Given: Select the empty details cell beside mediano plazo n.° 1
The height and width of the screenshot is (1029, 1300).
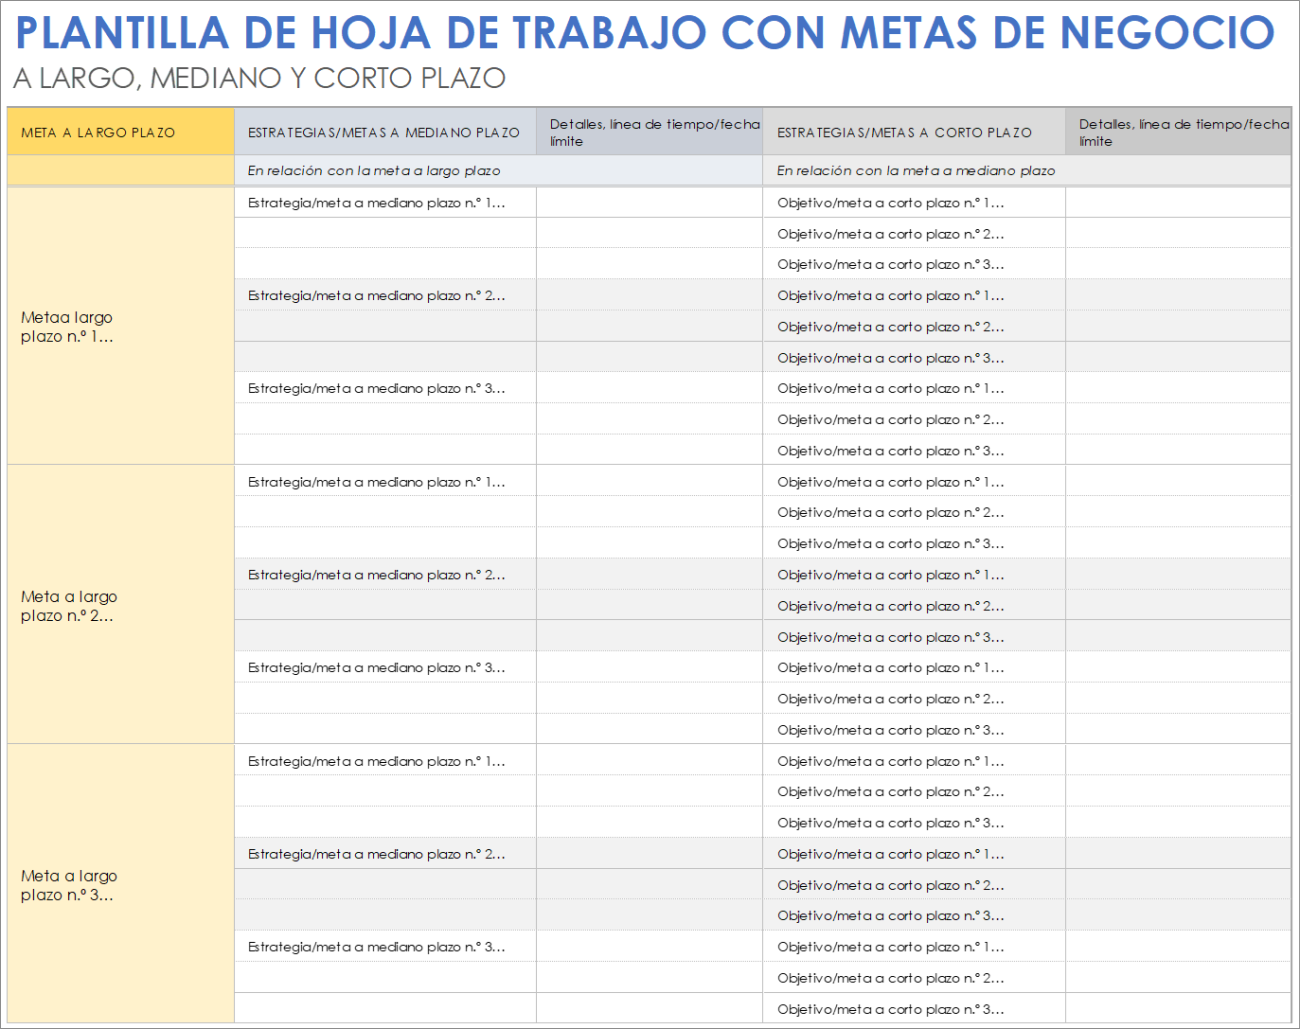Looking at the screenshot, I should point(649,201).
